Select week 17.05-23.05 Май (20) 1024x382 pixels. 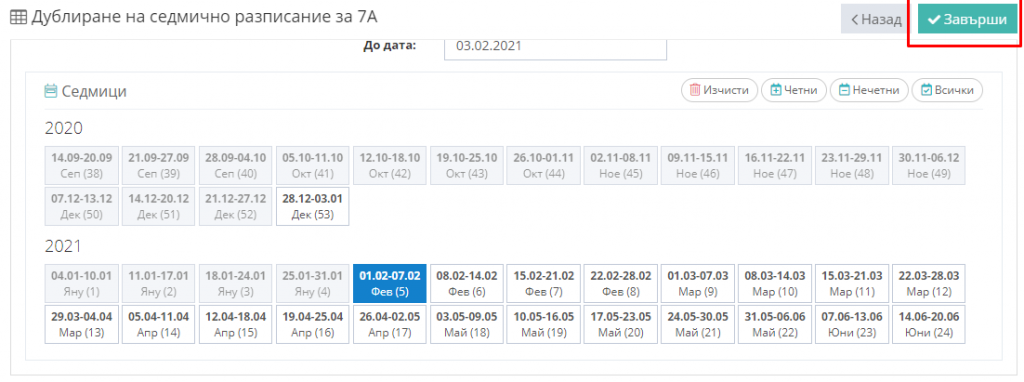point(620,324)
